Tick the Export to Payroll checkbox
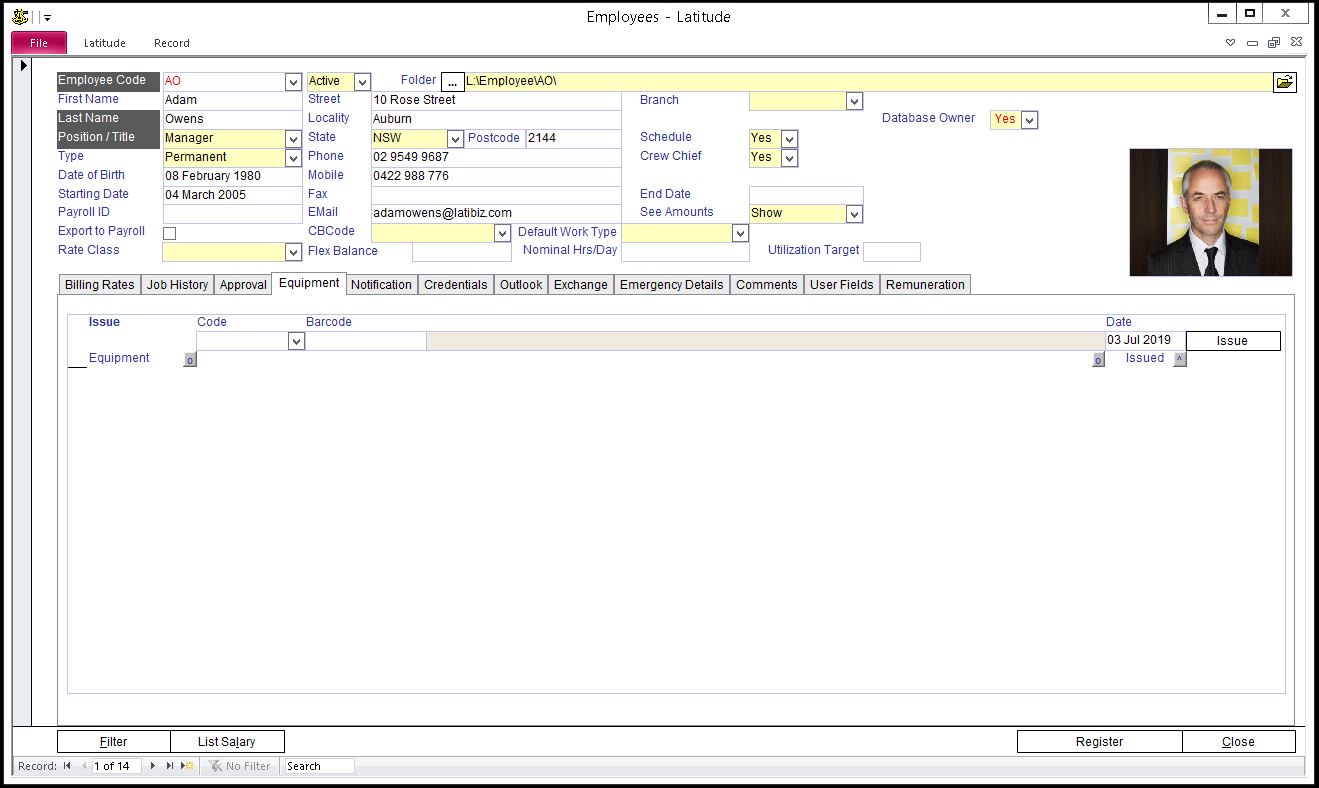The height and width of the screenshot is (788, 1319). 169,233
